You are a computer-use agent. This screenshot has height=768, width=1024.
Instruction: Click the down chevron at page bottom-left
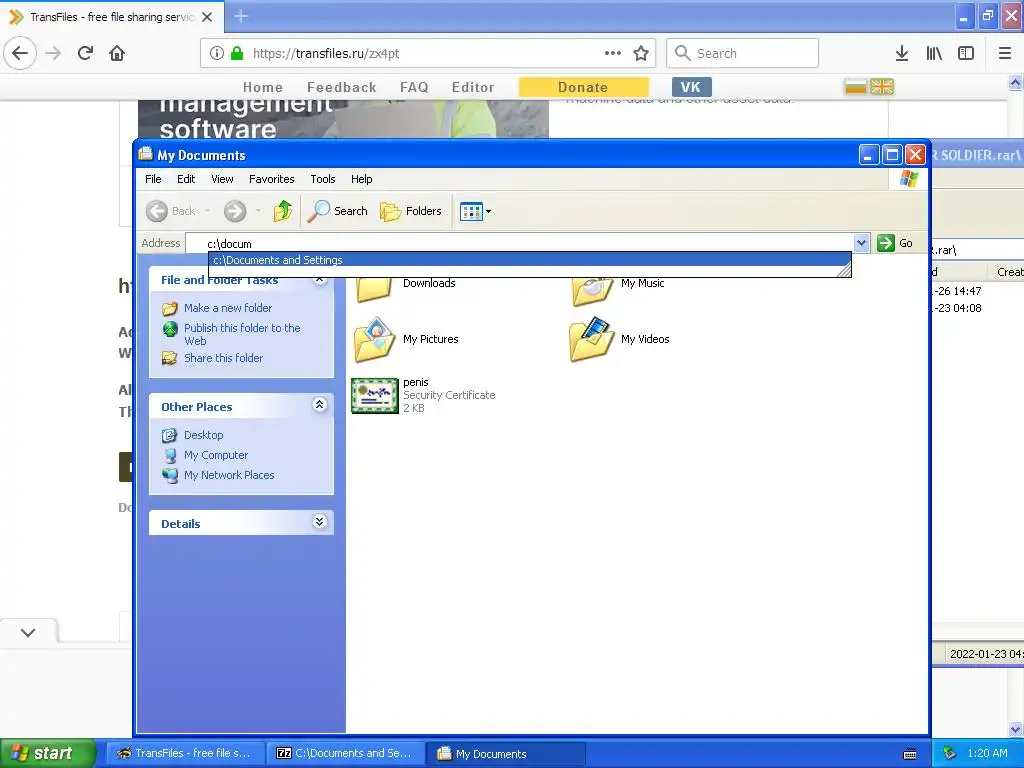(27, 632)
